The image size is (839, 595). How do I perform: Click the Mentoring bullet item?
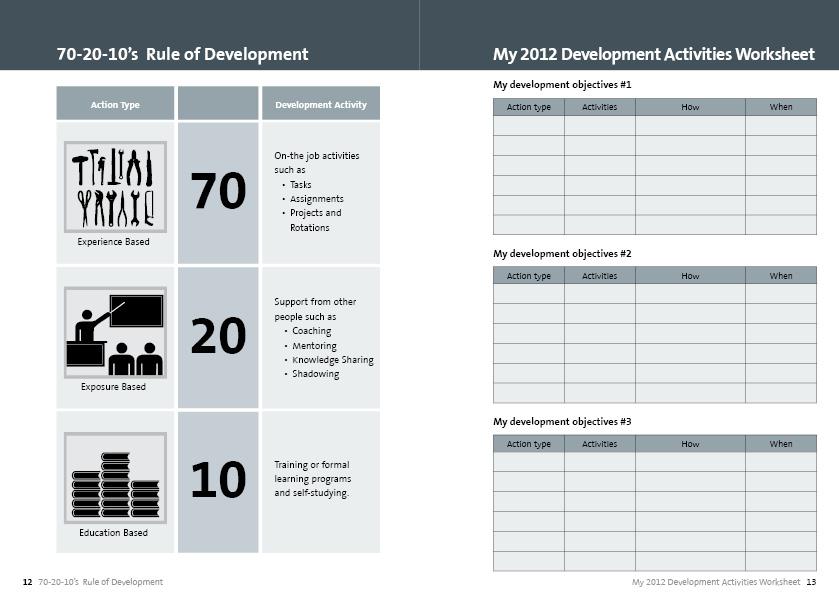314,346
